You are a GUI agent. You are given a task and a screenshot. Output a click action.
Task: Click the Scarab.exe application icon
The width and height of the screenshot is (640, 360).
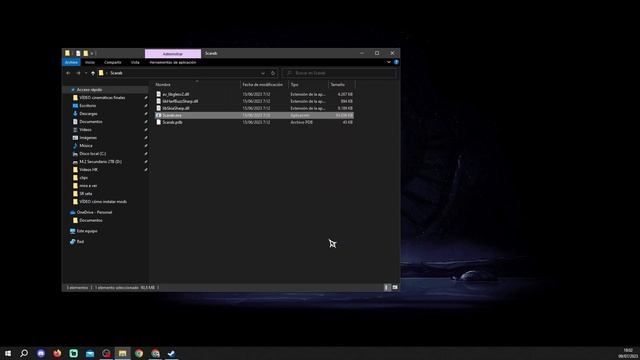158,116
